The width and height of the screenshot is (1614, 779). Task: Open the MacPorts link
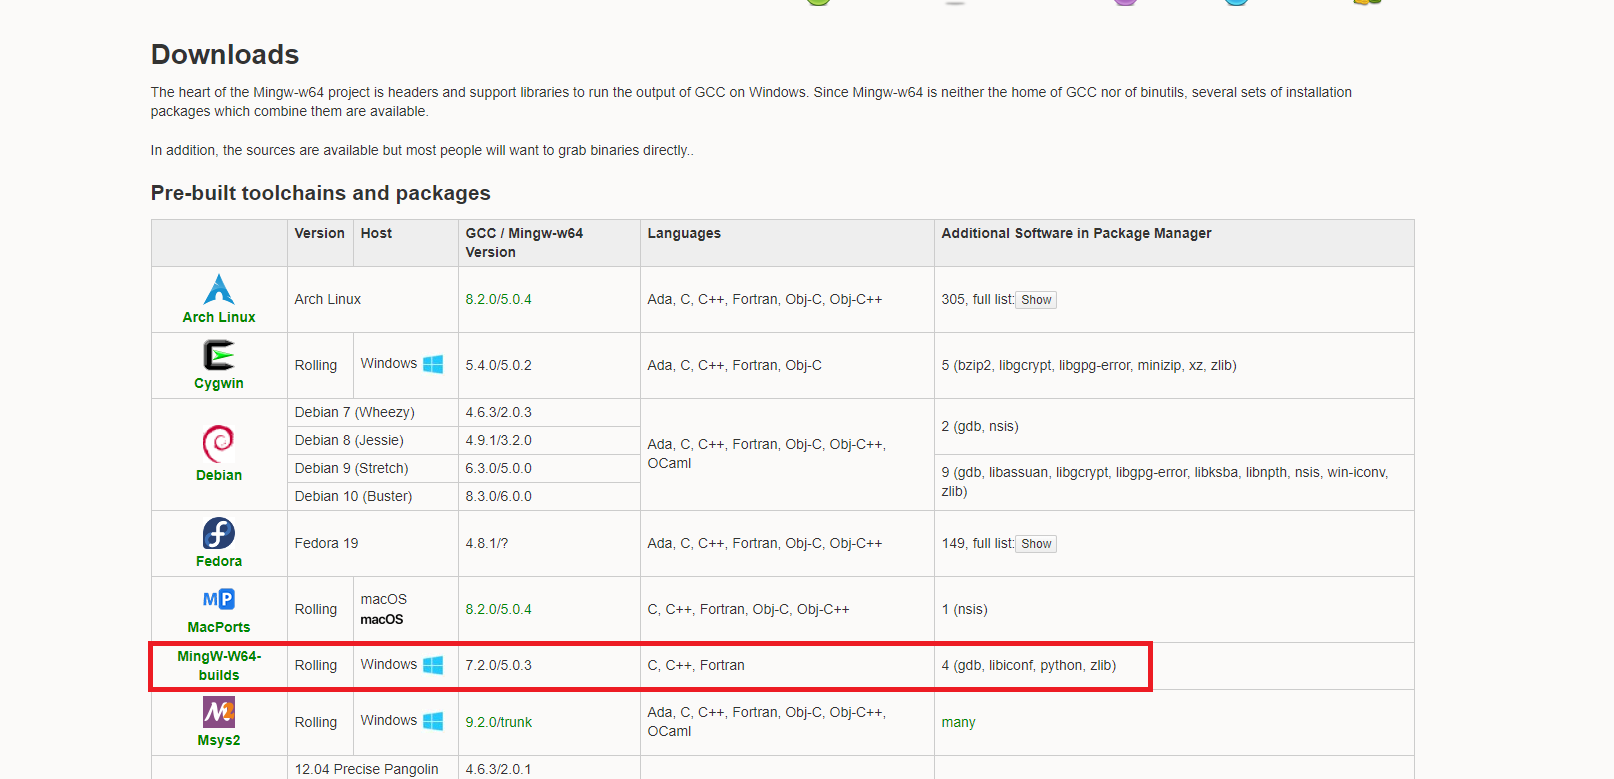[219, 627]
